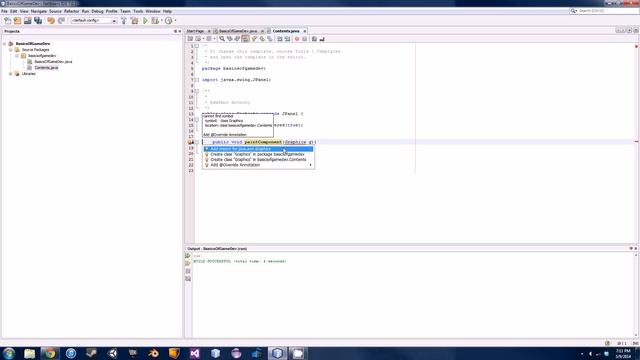Open the File menu

(4, 11)
